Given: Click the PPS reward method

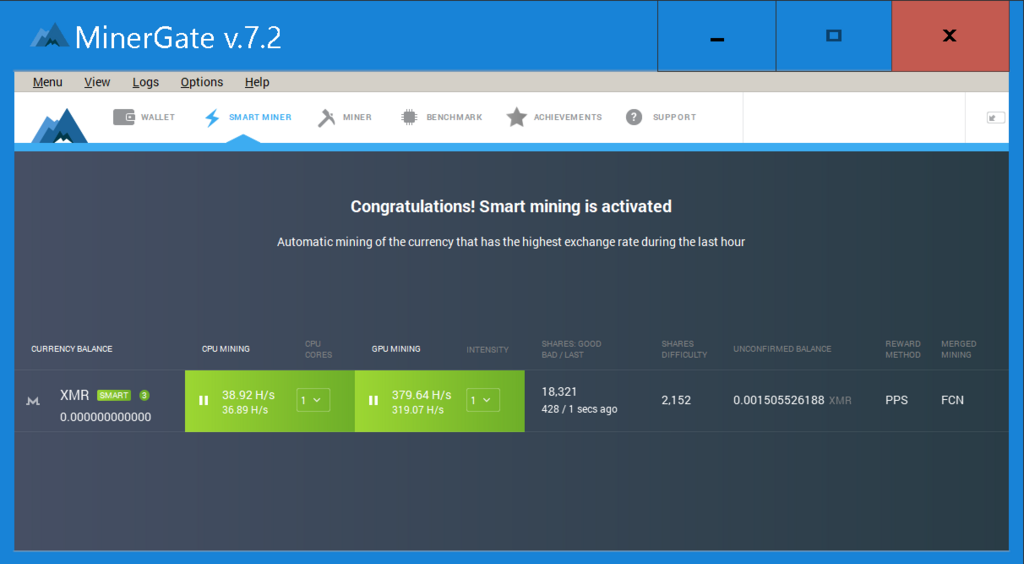Looking at the screenshot, I should click(897, 400).
